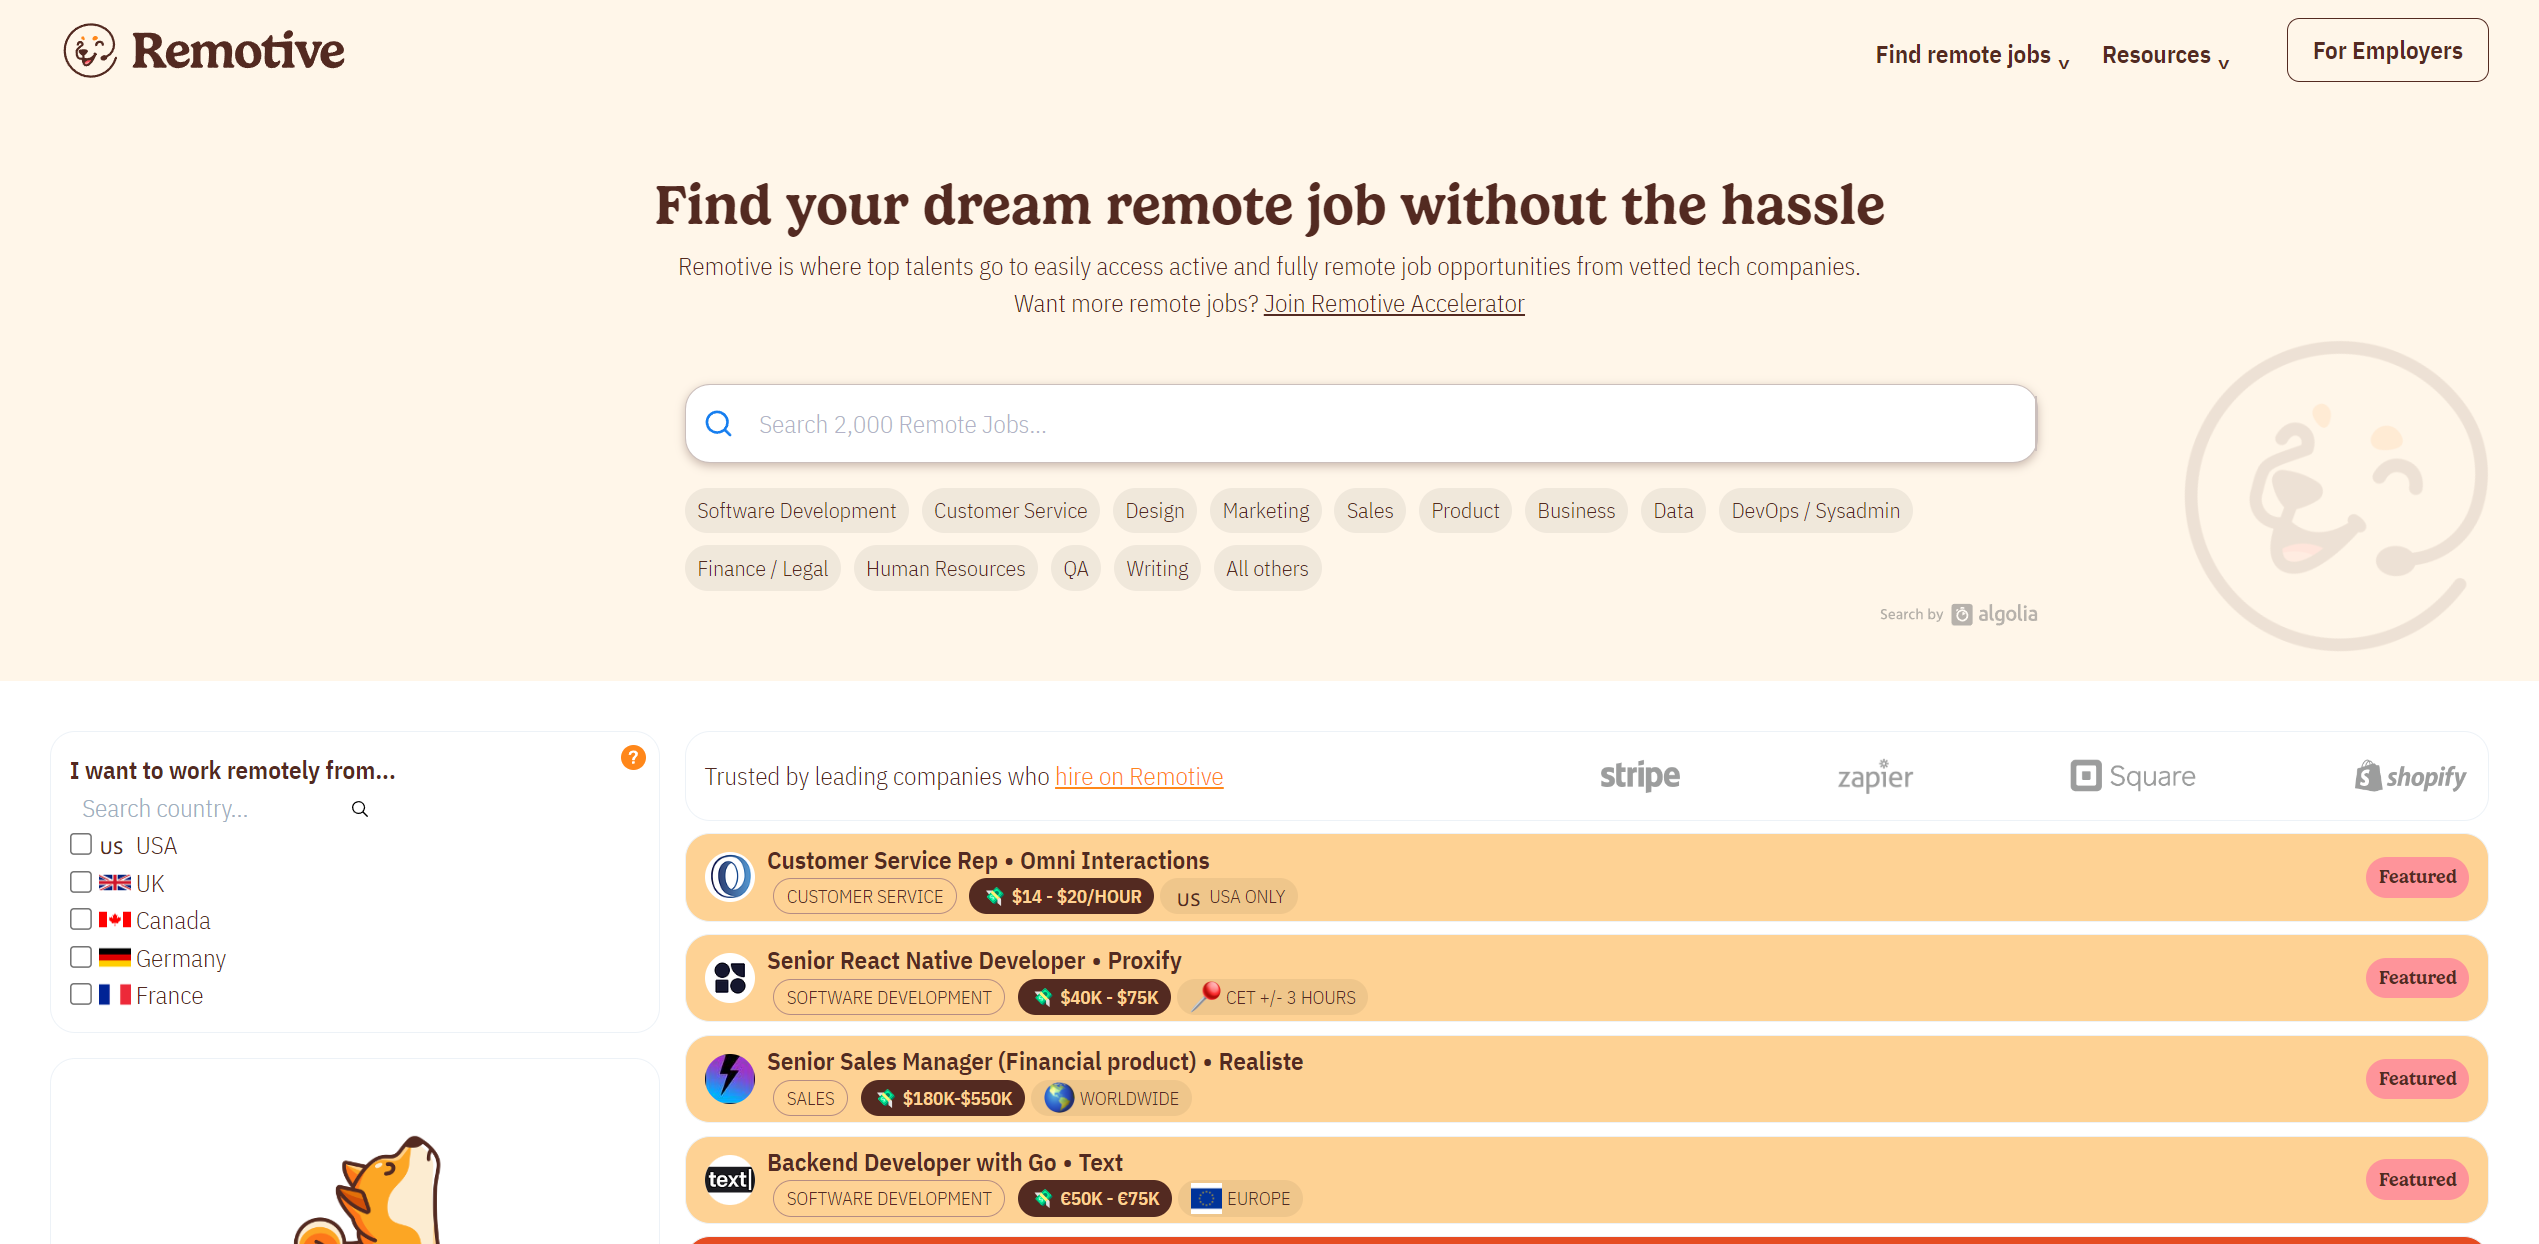2539x1244 pixels.
Task: Click the Shopify logo
Action: 2410,776
